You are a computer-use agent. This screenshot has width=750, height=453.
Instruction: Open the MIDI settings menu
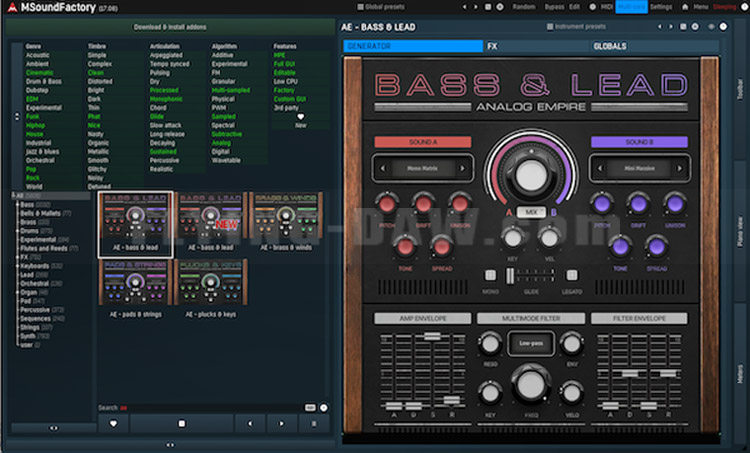(607, 7)
